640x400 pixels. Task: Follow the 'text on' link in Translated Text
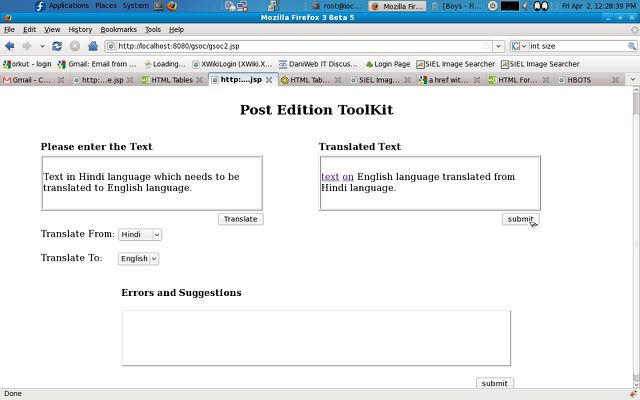(x=337, y=177)
